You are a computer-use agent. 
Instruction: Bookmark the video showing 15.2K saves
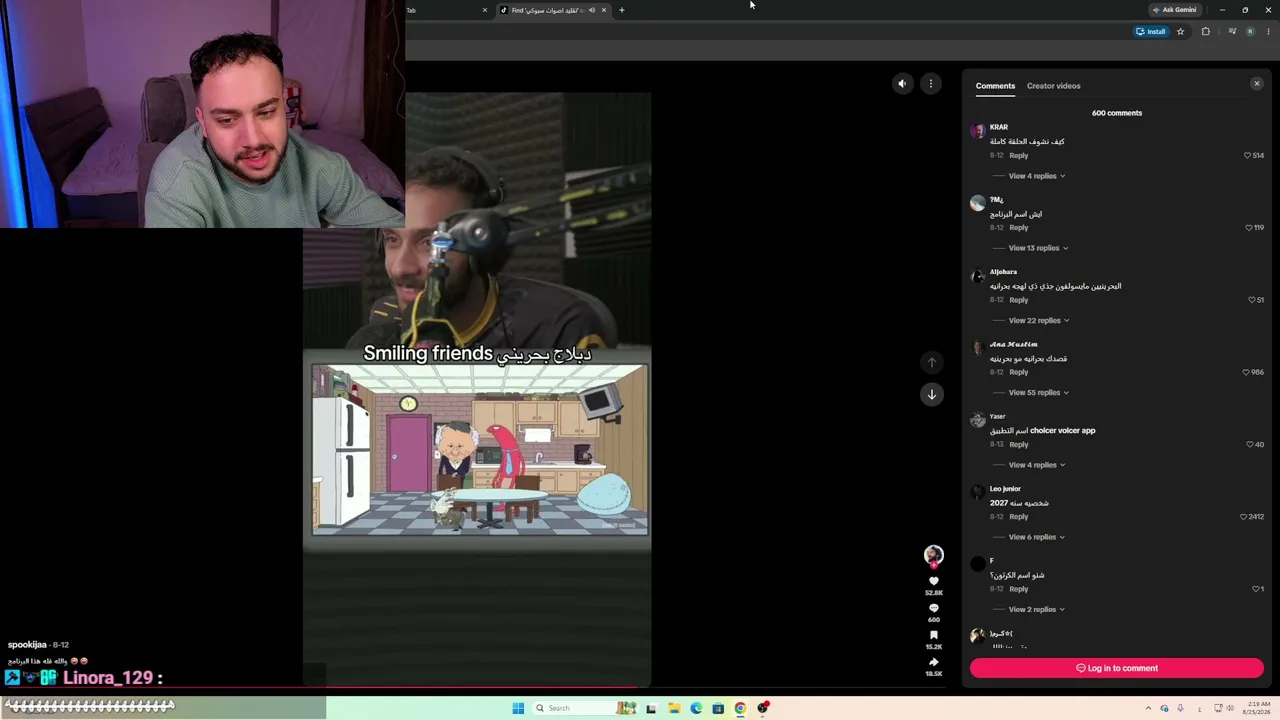tap(934, 635)
